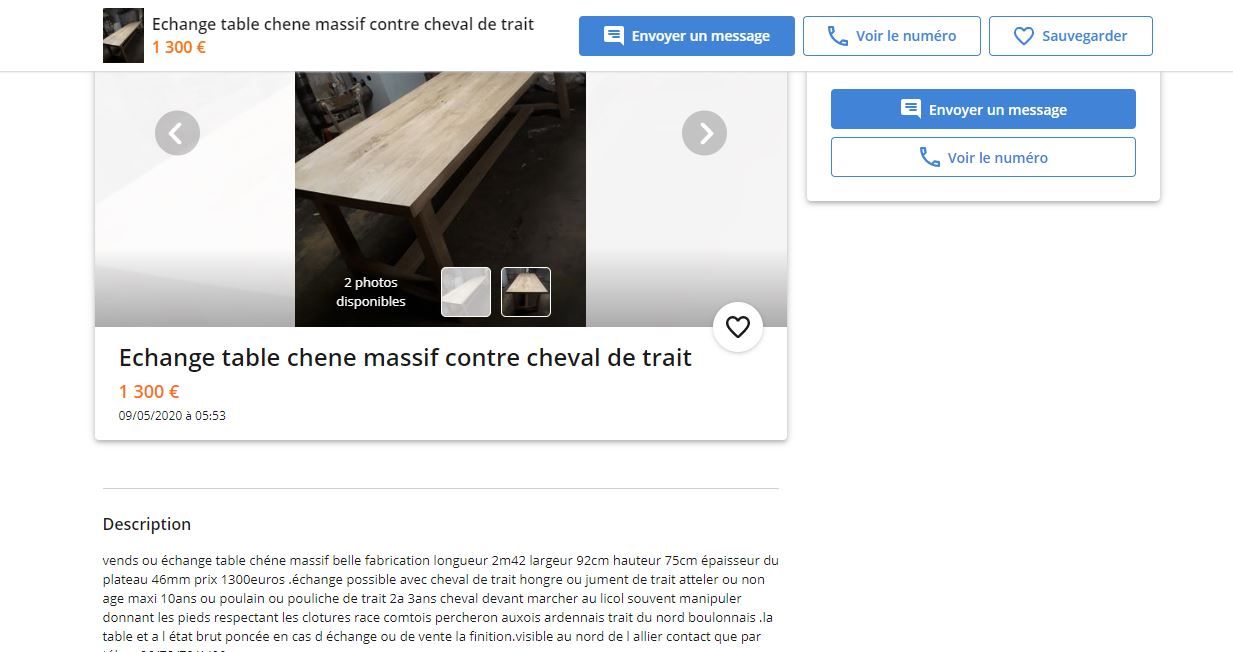Click header Envoyer un message button
Viewport: 1233px width, 652px height.
pos(687,36)
